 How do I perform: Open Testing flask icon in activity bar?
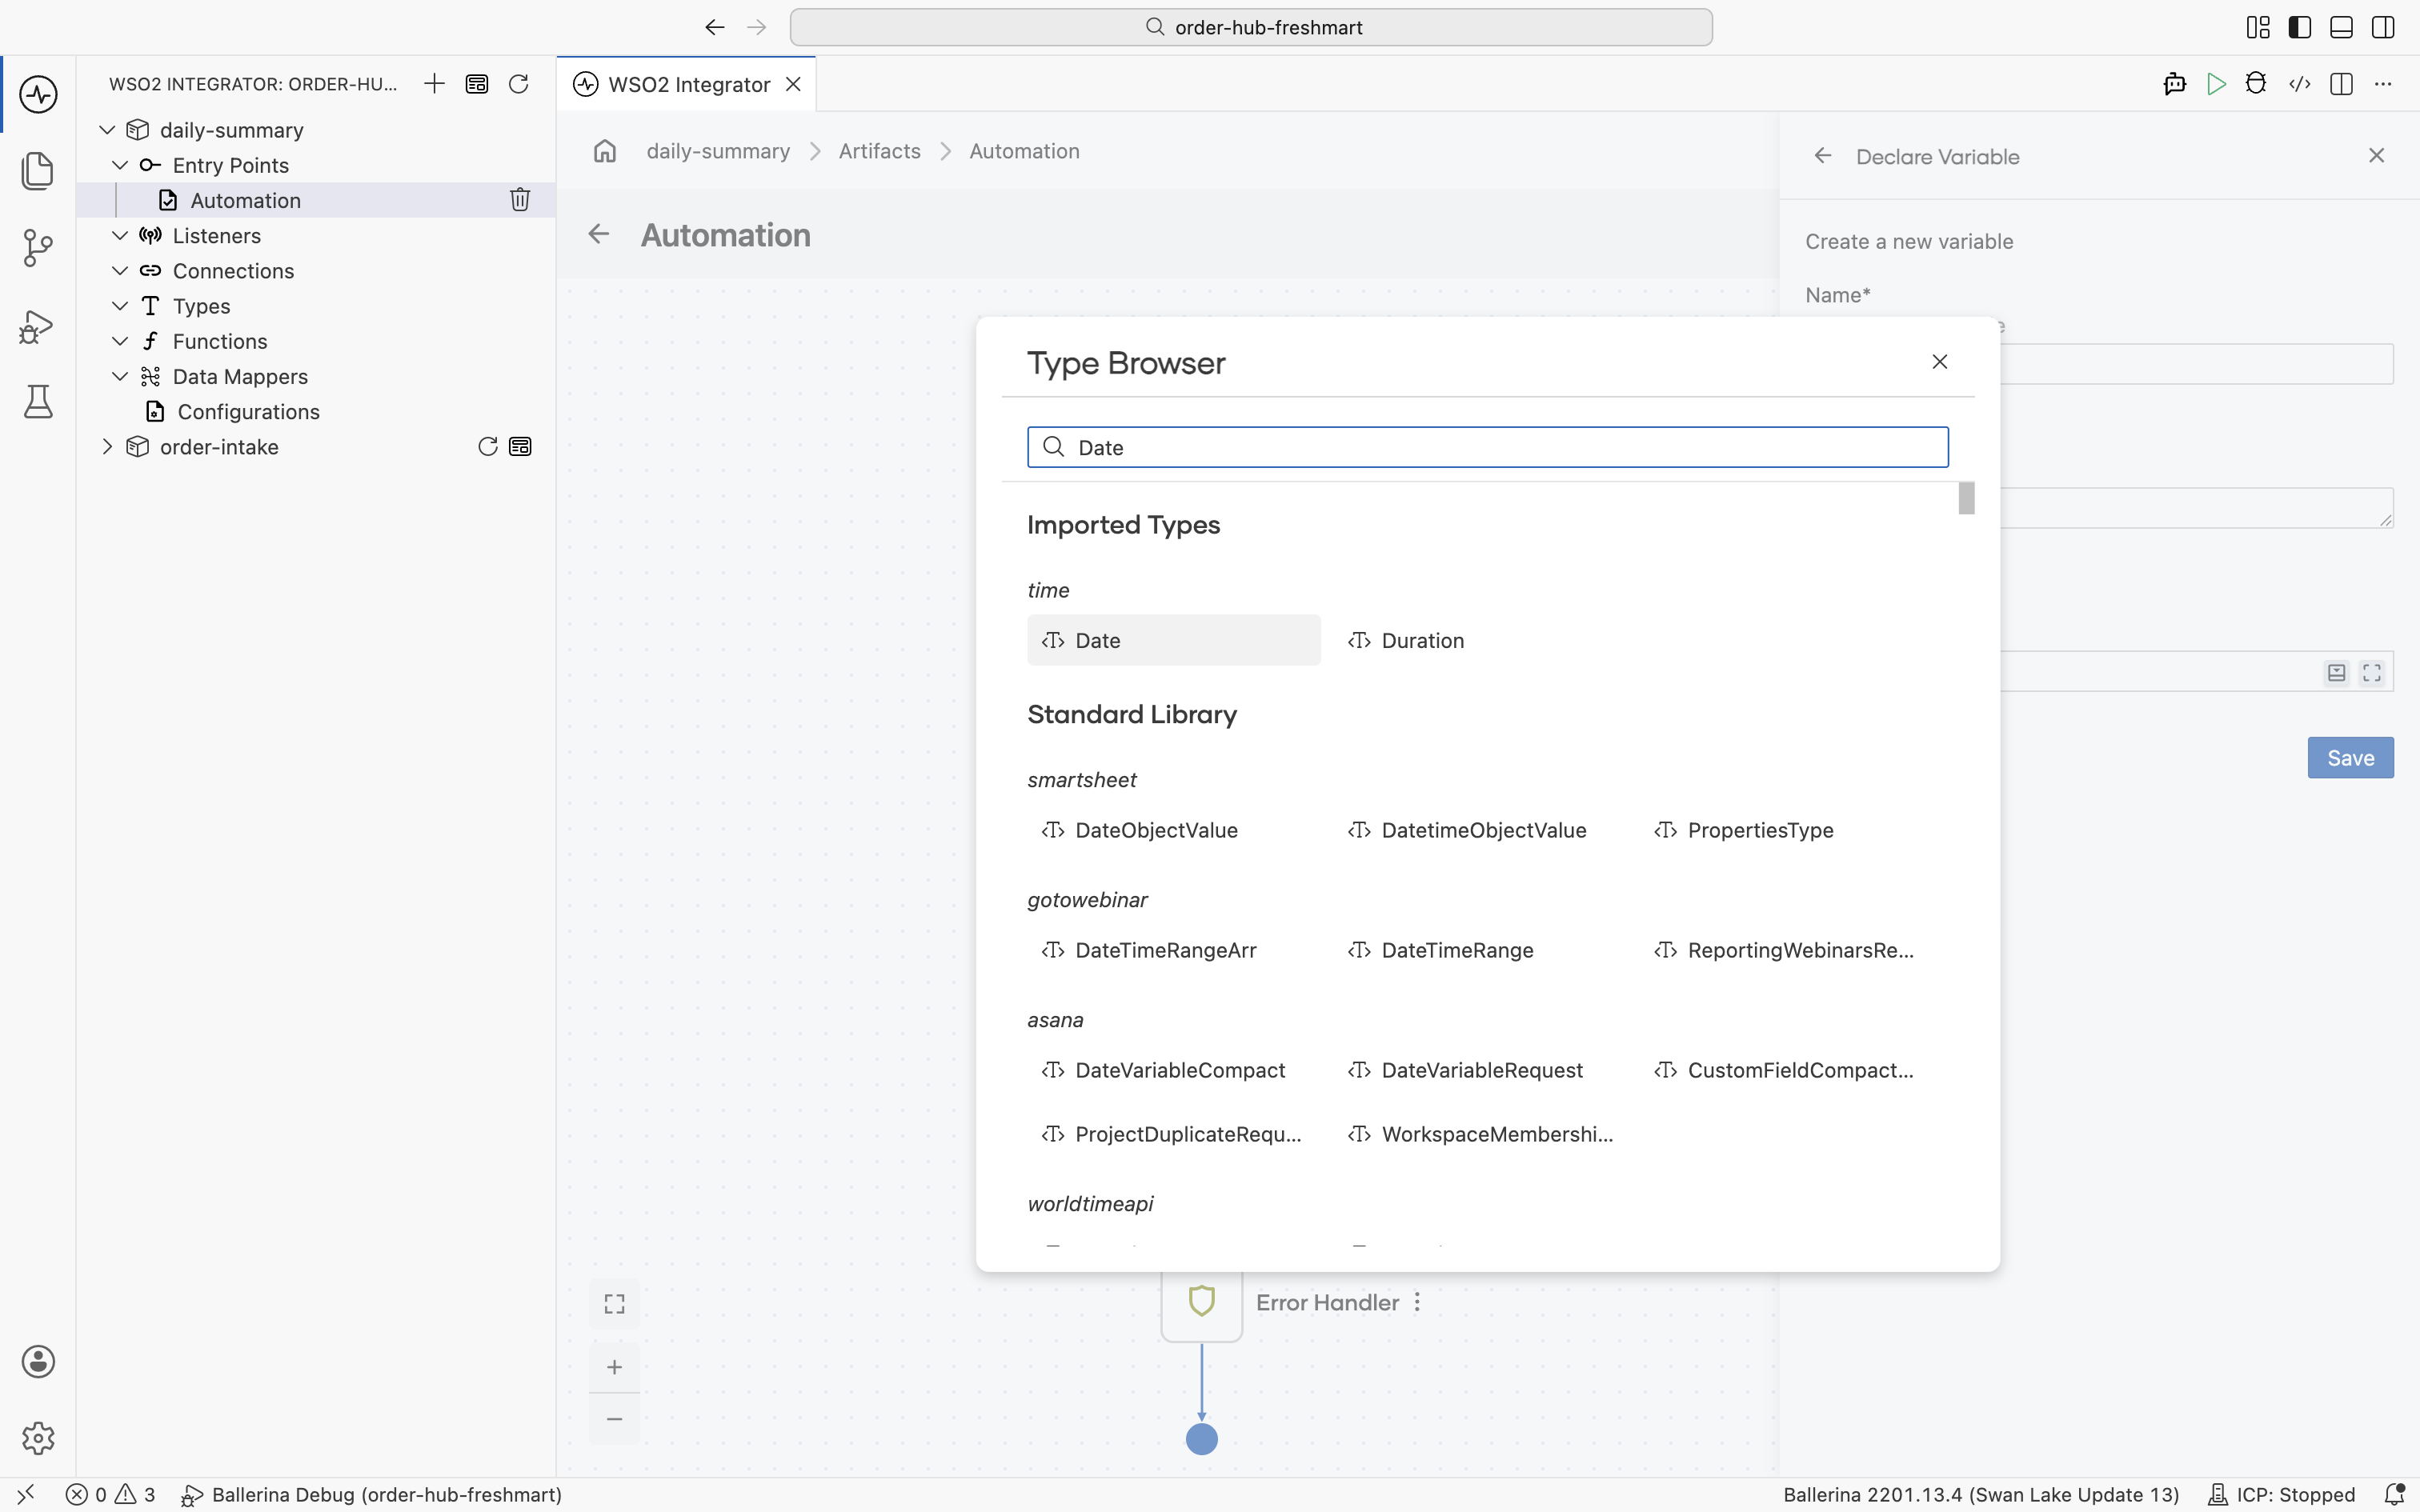tap(38, 402)
